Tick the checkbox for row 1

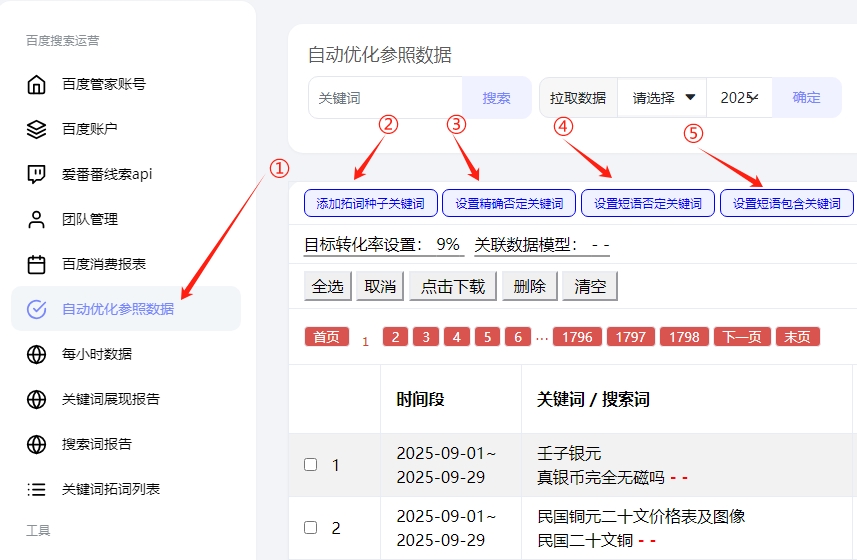click(310, 465)
